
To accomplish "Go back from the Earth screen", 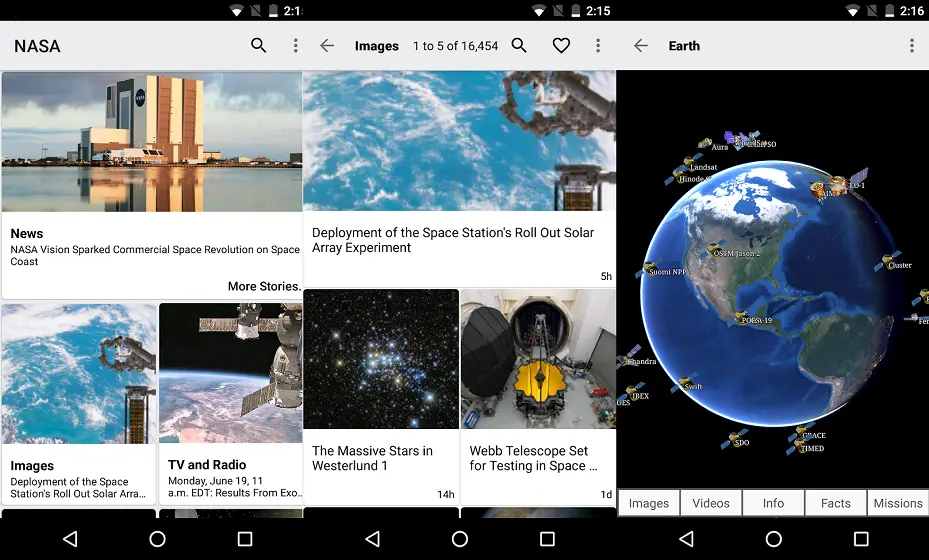I will point(641,46).
